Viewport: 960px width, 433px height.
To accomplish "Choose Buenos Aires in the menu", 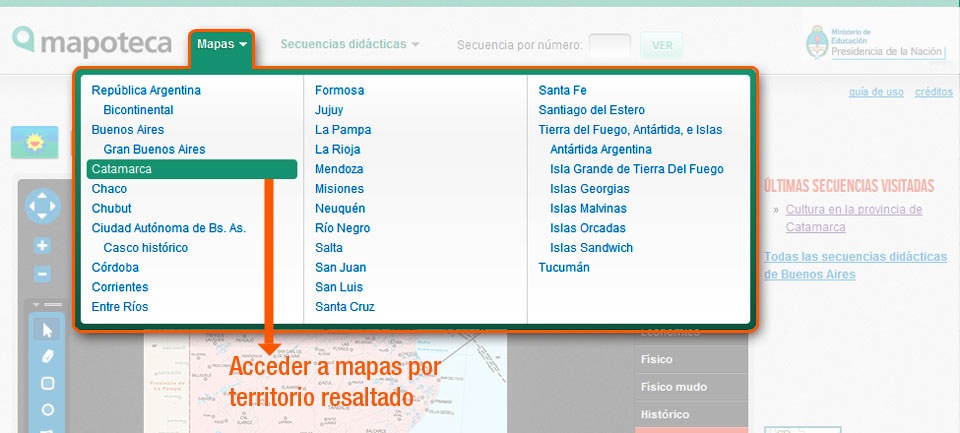I will pos(127,130).
